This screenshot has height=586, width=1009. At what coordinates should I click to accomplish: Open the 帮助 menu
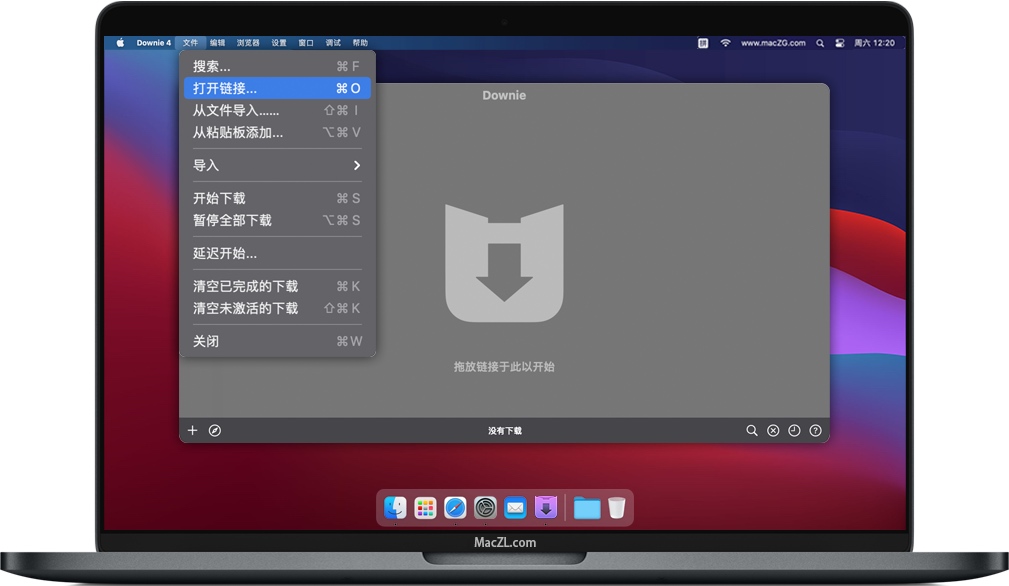point(360,42)
